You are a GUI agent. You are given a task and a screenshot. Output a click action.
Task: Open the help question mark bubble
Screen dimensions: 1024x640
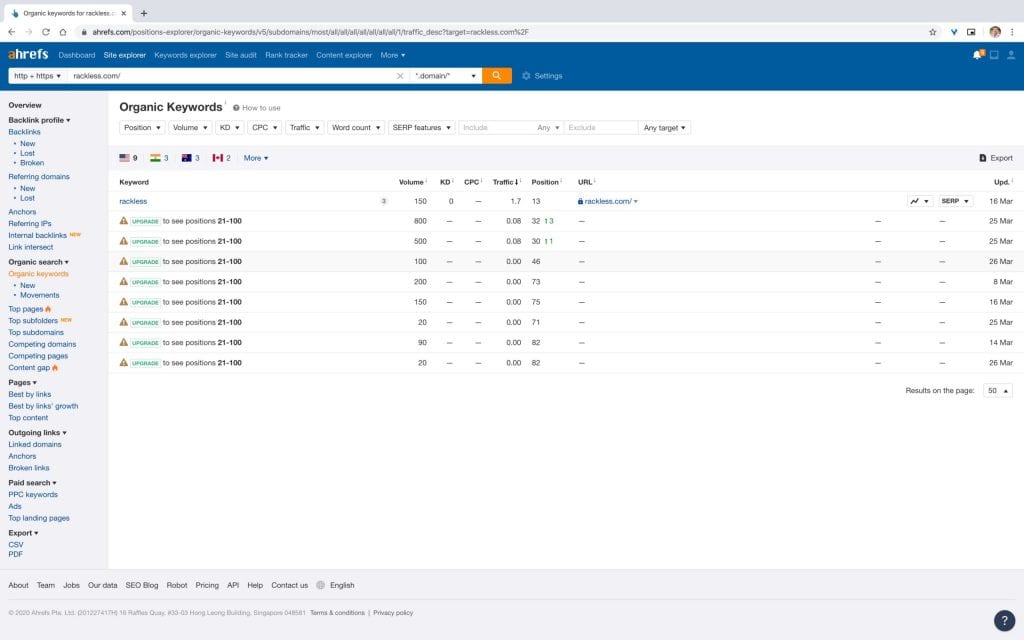pyautogui.click(x=1004, y=620)
